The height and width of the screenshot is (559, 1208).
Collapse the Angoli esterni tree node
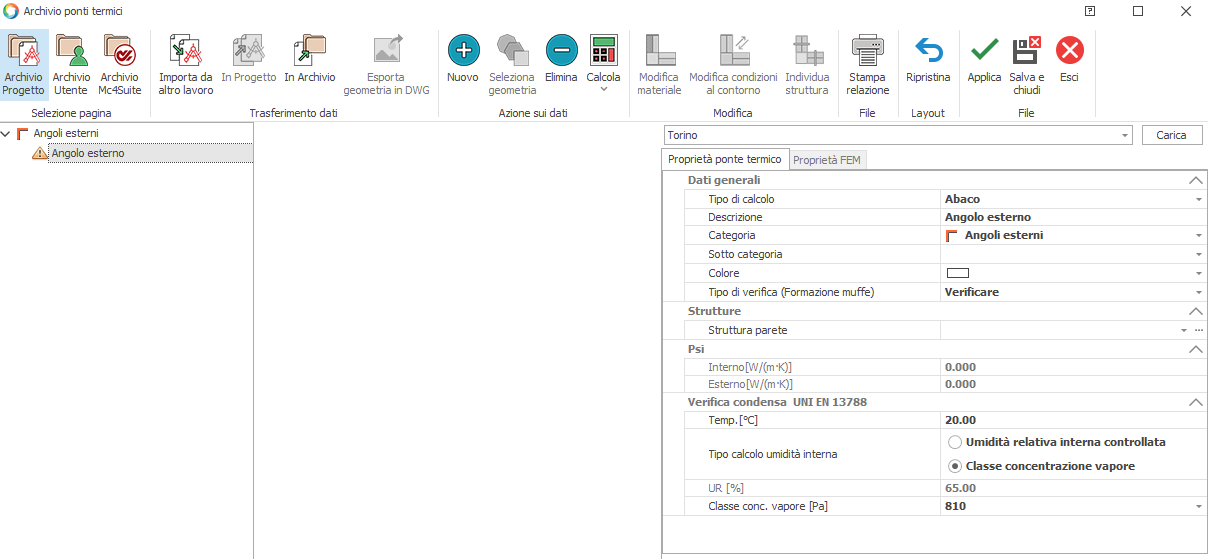pos(8,133)
